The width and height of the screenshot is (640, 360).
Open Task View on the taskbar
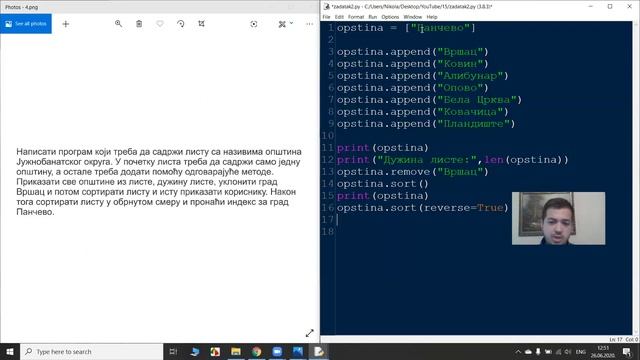point(173,351)
